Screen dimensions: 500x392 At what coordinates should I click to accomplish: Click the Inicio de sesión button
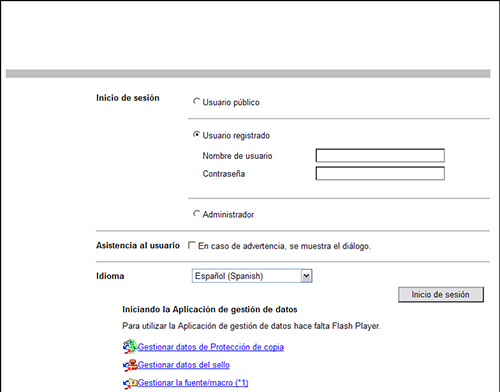tap(441, 295)
